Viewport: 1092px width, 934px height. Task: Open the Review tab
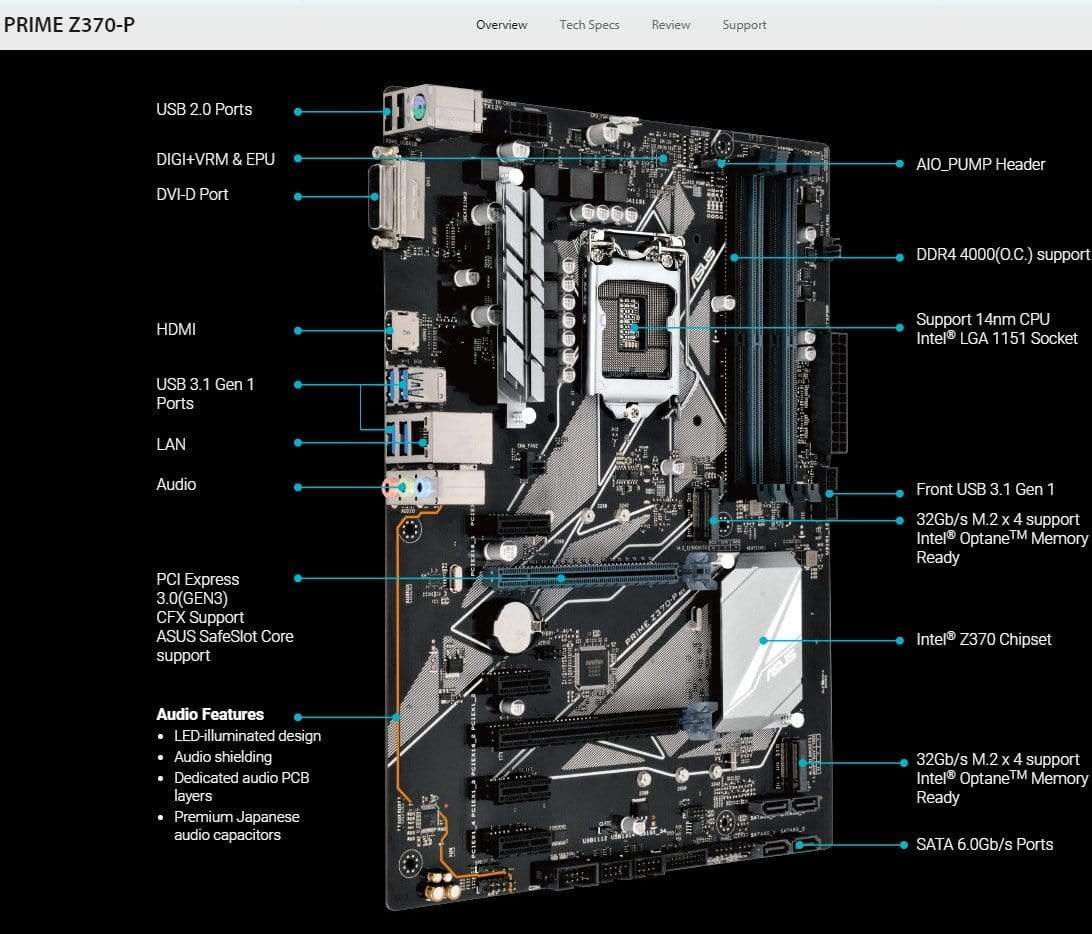point(670,24)
